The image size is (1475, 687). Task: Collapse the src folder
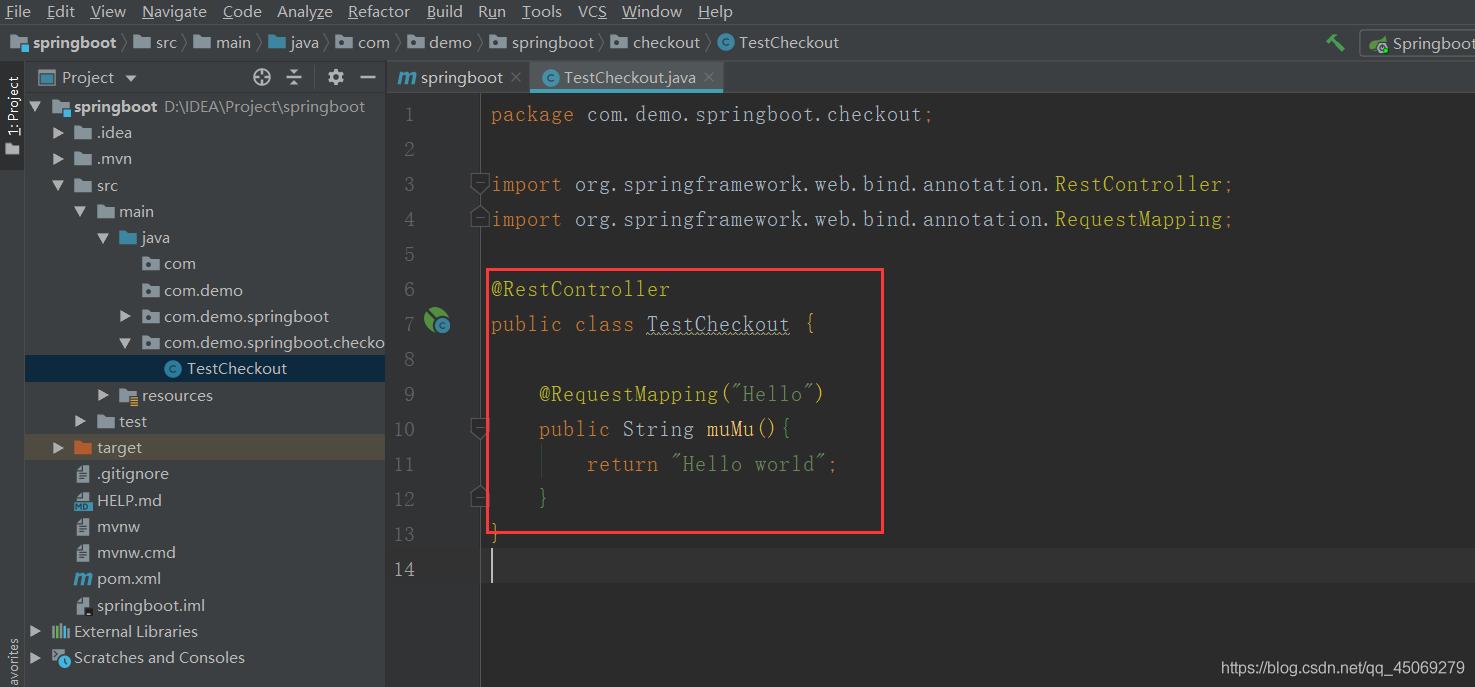tap(59, 185)
